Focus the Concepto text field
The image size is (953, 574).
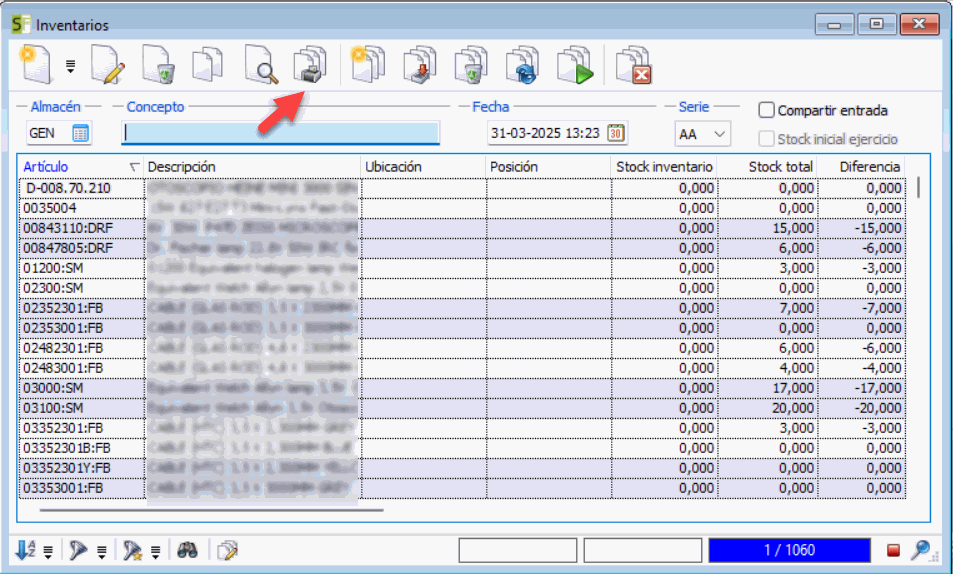pos(280,133)
